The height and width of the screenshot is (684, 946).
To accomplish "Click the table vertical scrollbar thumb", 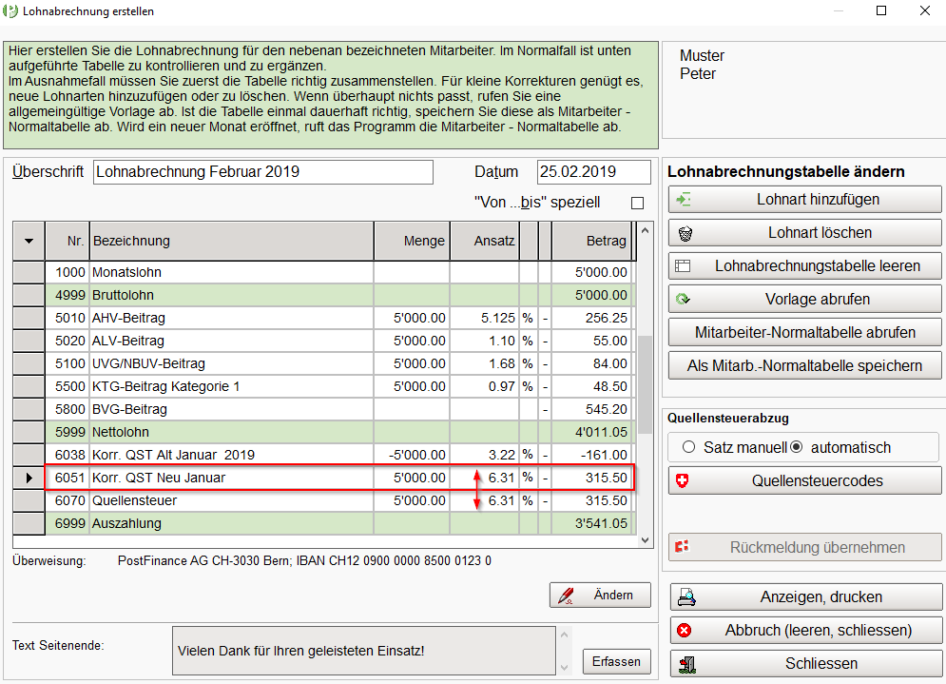I will point(645,385).
